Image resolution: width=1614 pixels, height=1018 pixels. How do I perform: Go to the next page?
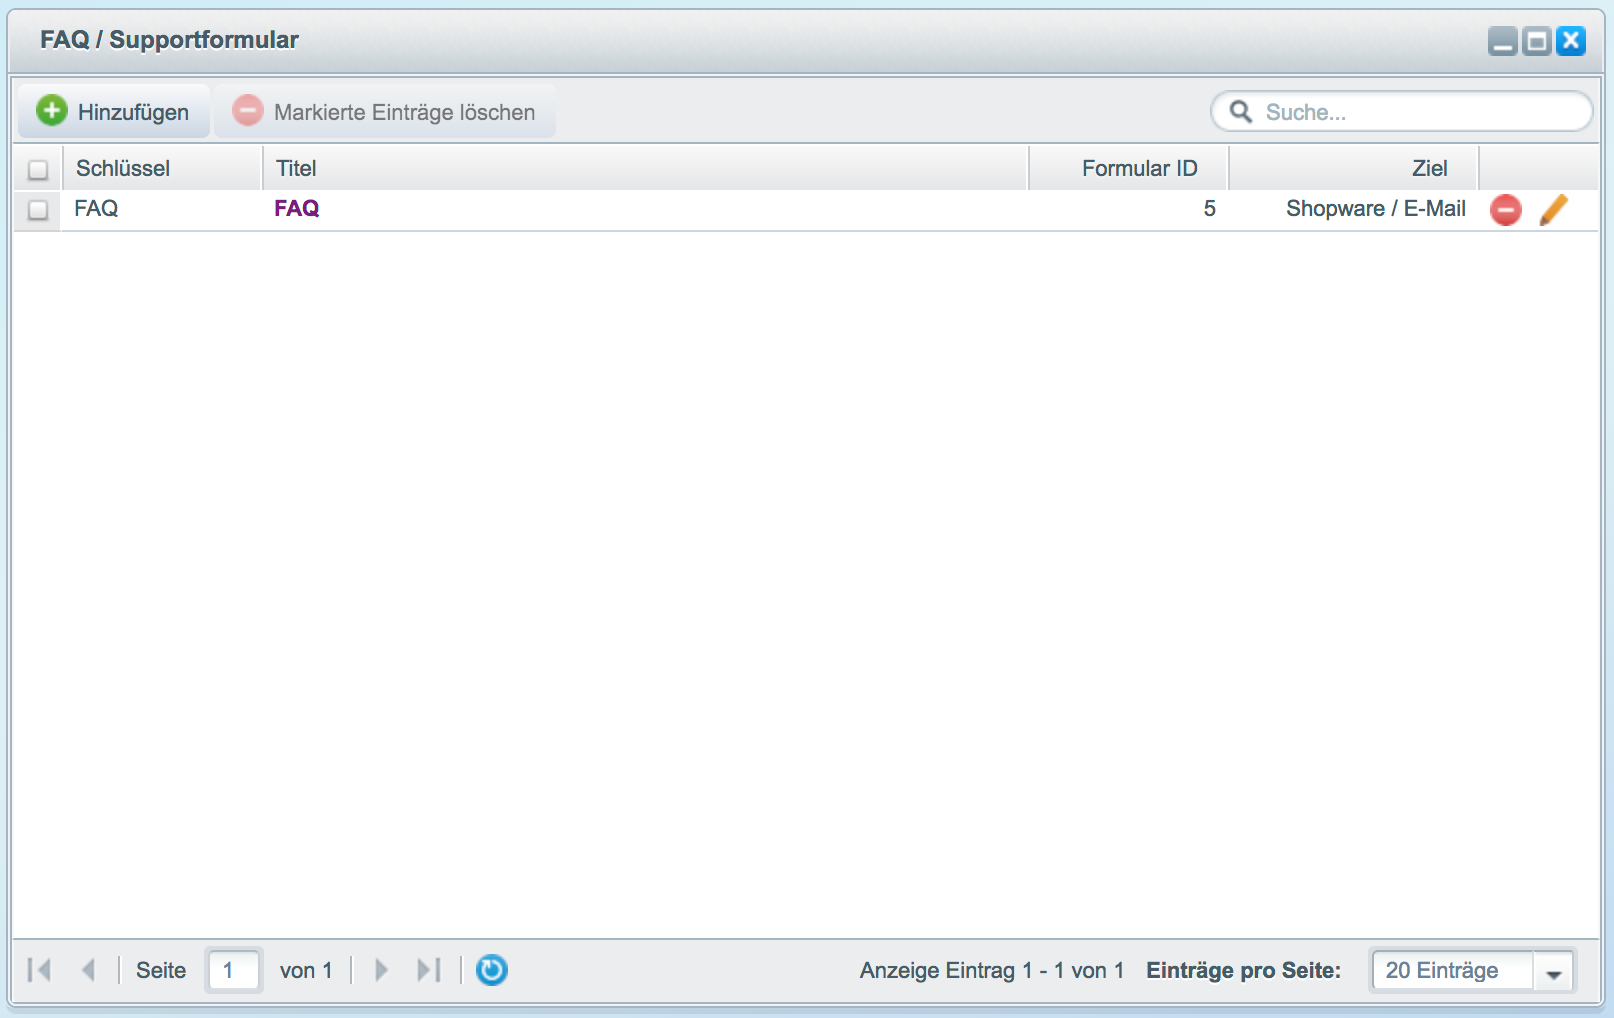[x=381, y=969]
